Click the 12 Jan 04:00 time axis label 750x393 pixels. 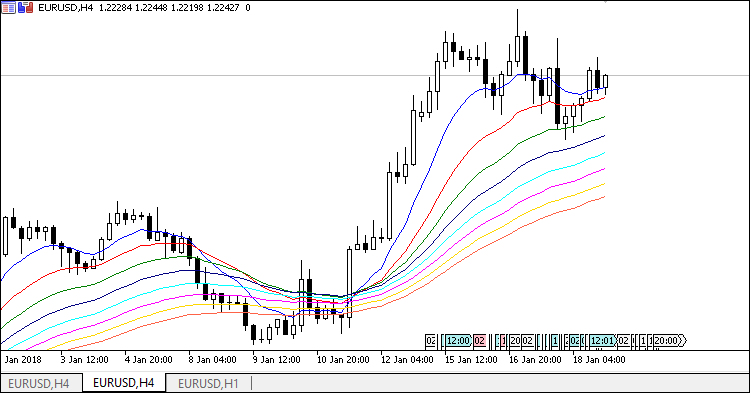click(407, 360)
